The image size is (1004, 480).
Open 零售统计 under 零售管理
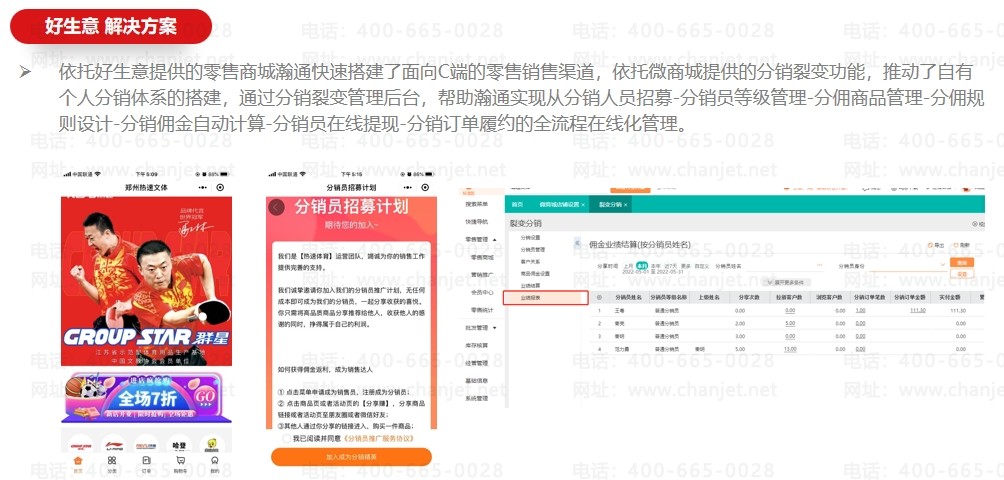click(x=482, y=310)
